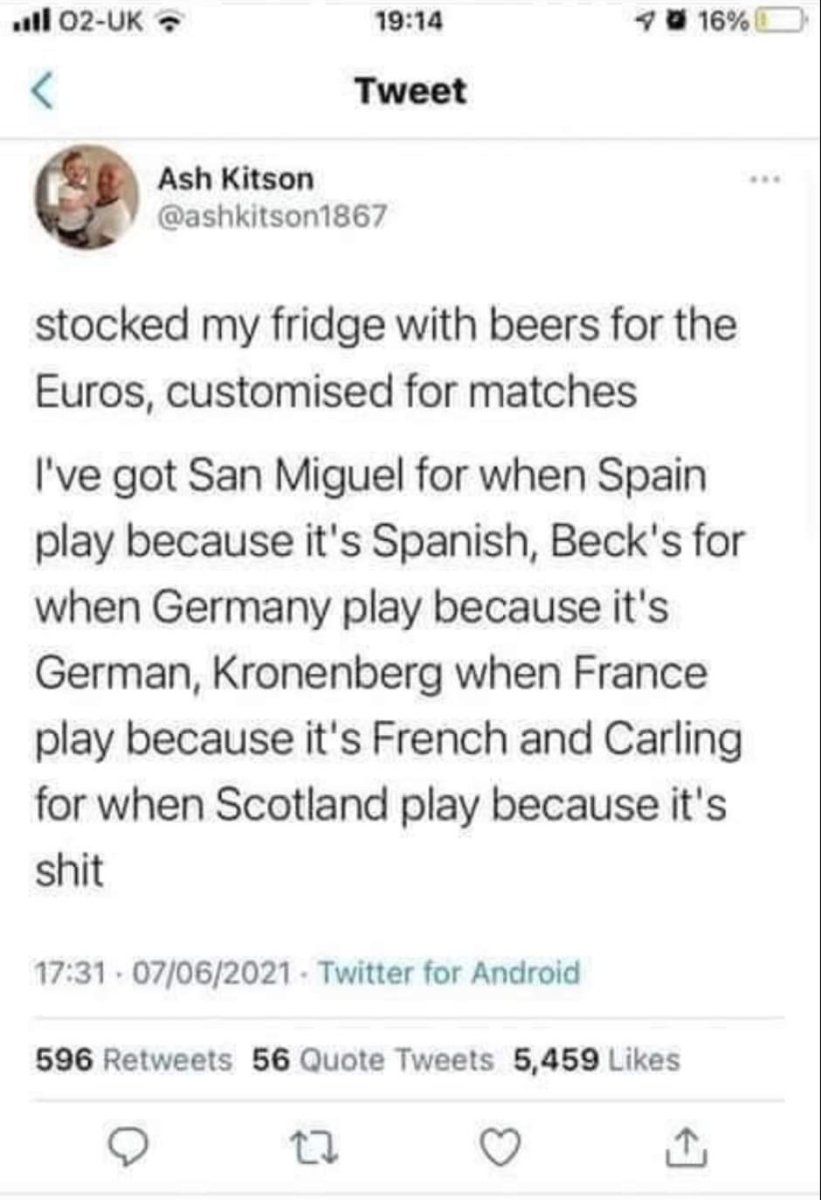View the 56 Quote Tweets list
Viewport: 821px width, 1200px height.
click(x=373, y=1059)
